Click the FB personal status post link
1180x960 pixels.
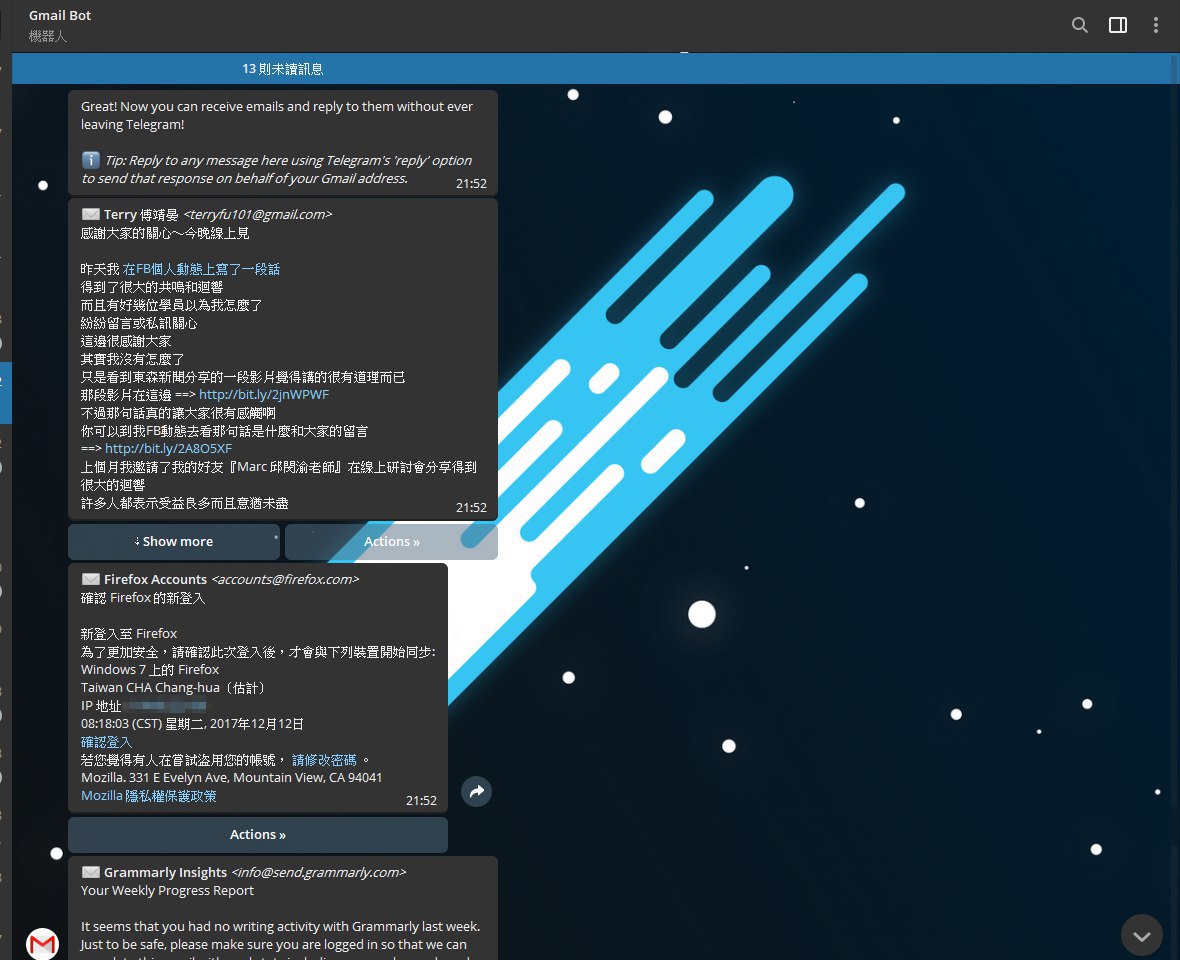(201, 269)
